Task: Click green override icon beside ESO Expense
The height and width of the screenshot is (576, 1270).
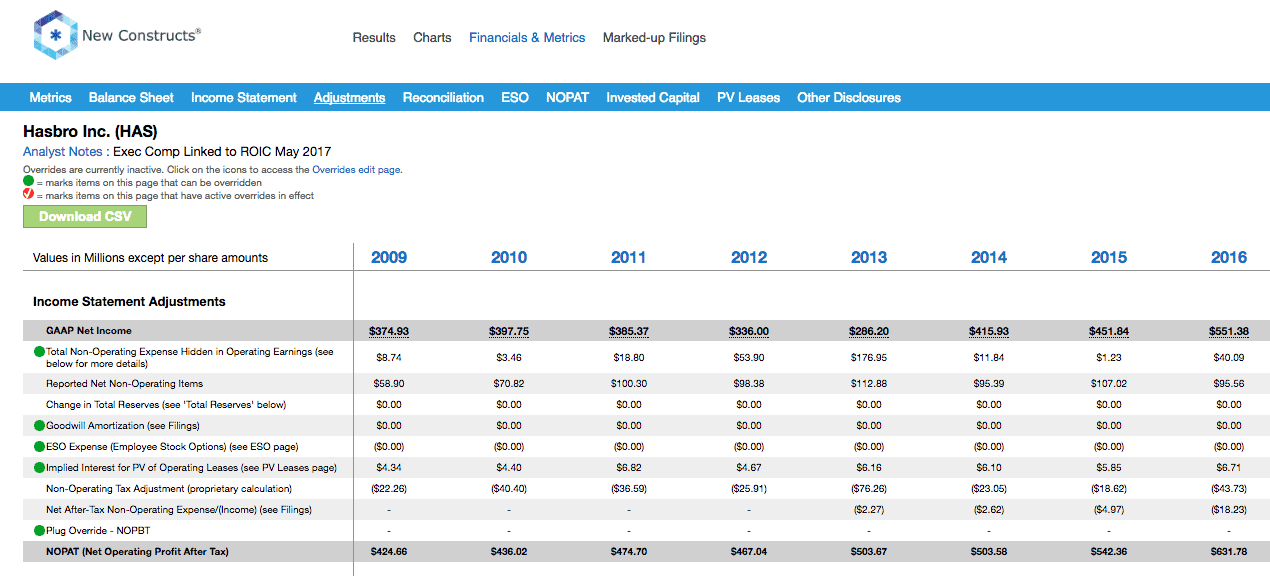Action: click(x=40, y=447)
